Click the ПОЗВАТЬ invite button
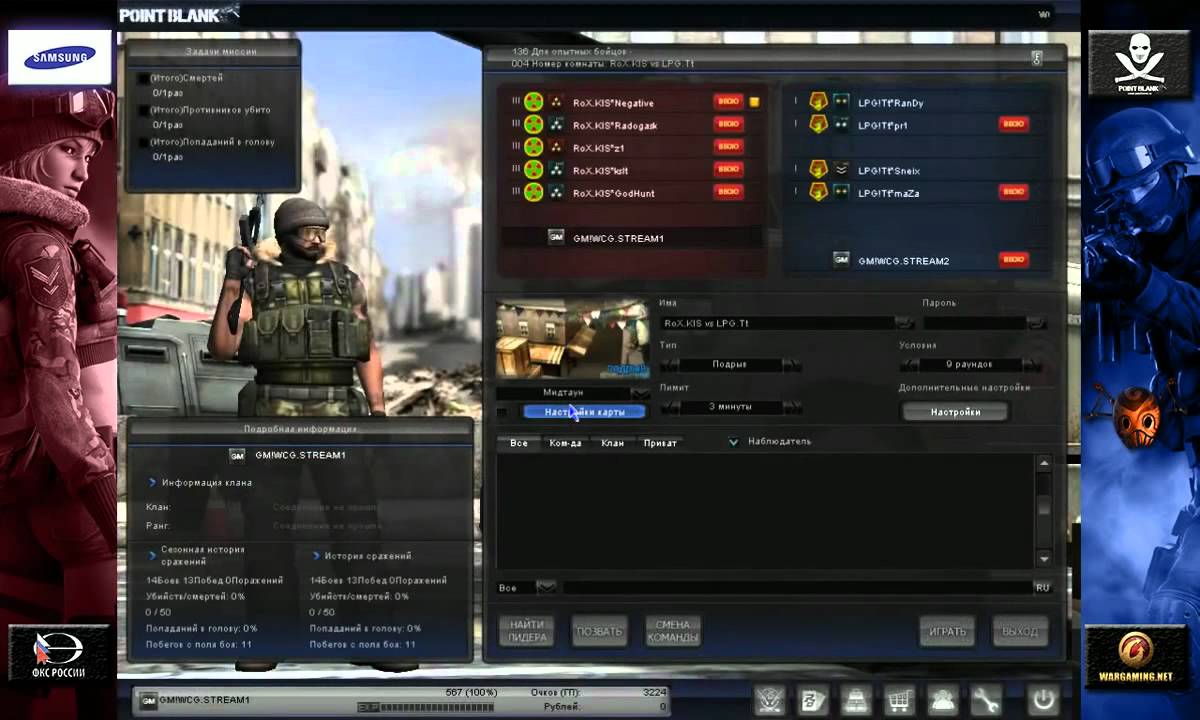Viewport: 1200px width, 720px height. 599,631
